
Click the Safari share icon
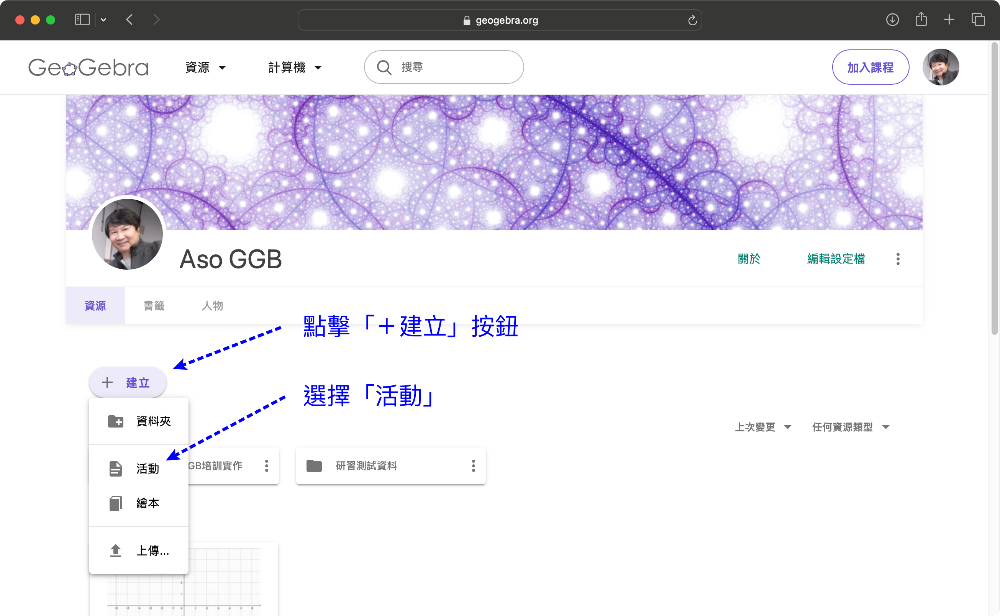point(921,20)
